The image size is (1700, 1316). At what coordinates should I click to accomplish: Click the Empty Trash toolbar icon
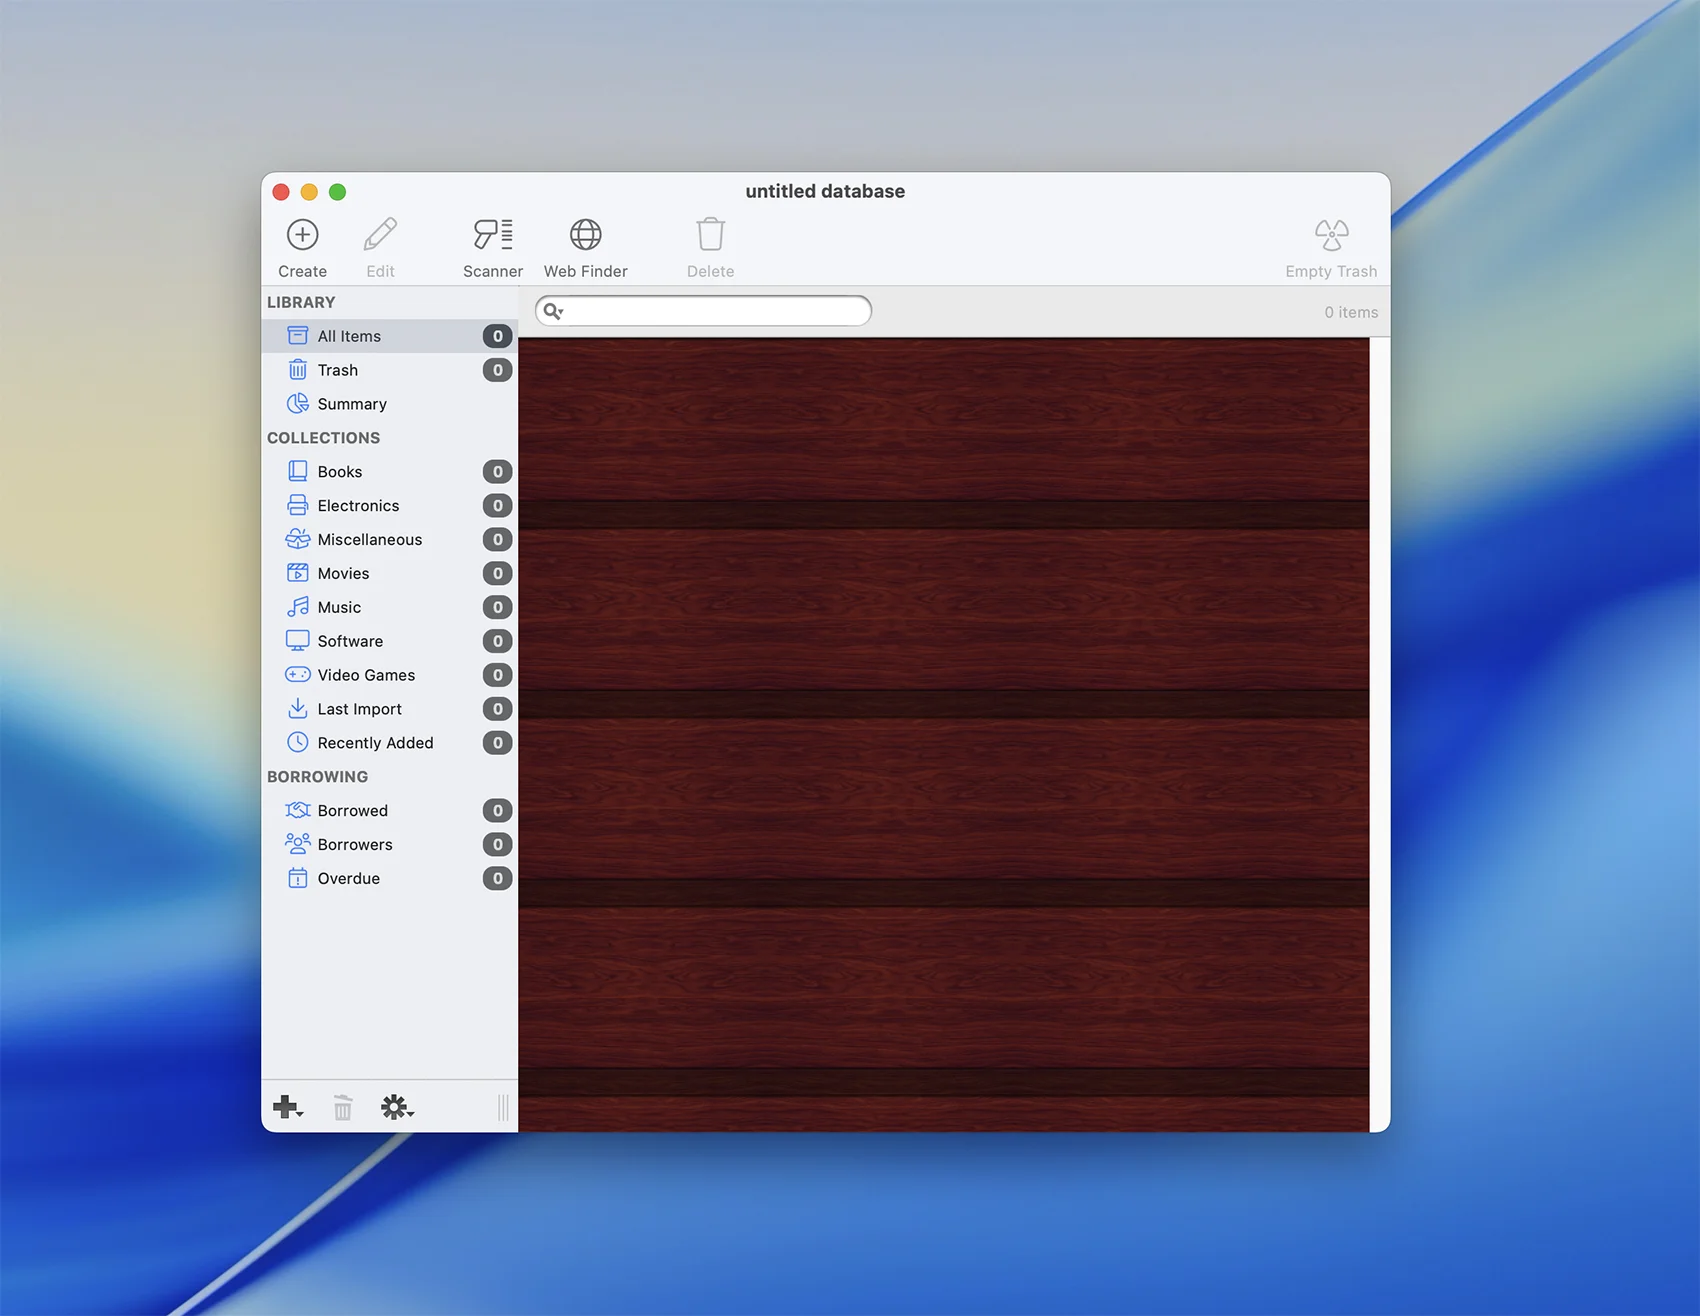[x=1330, y=235]
